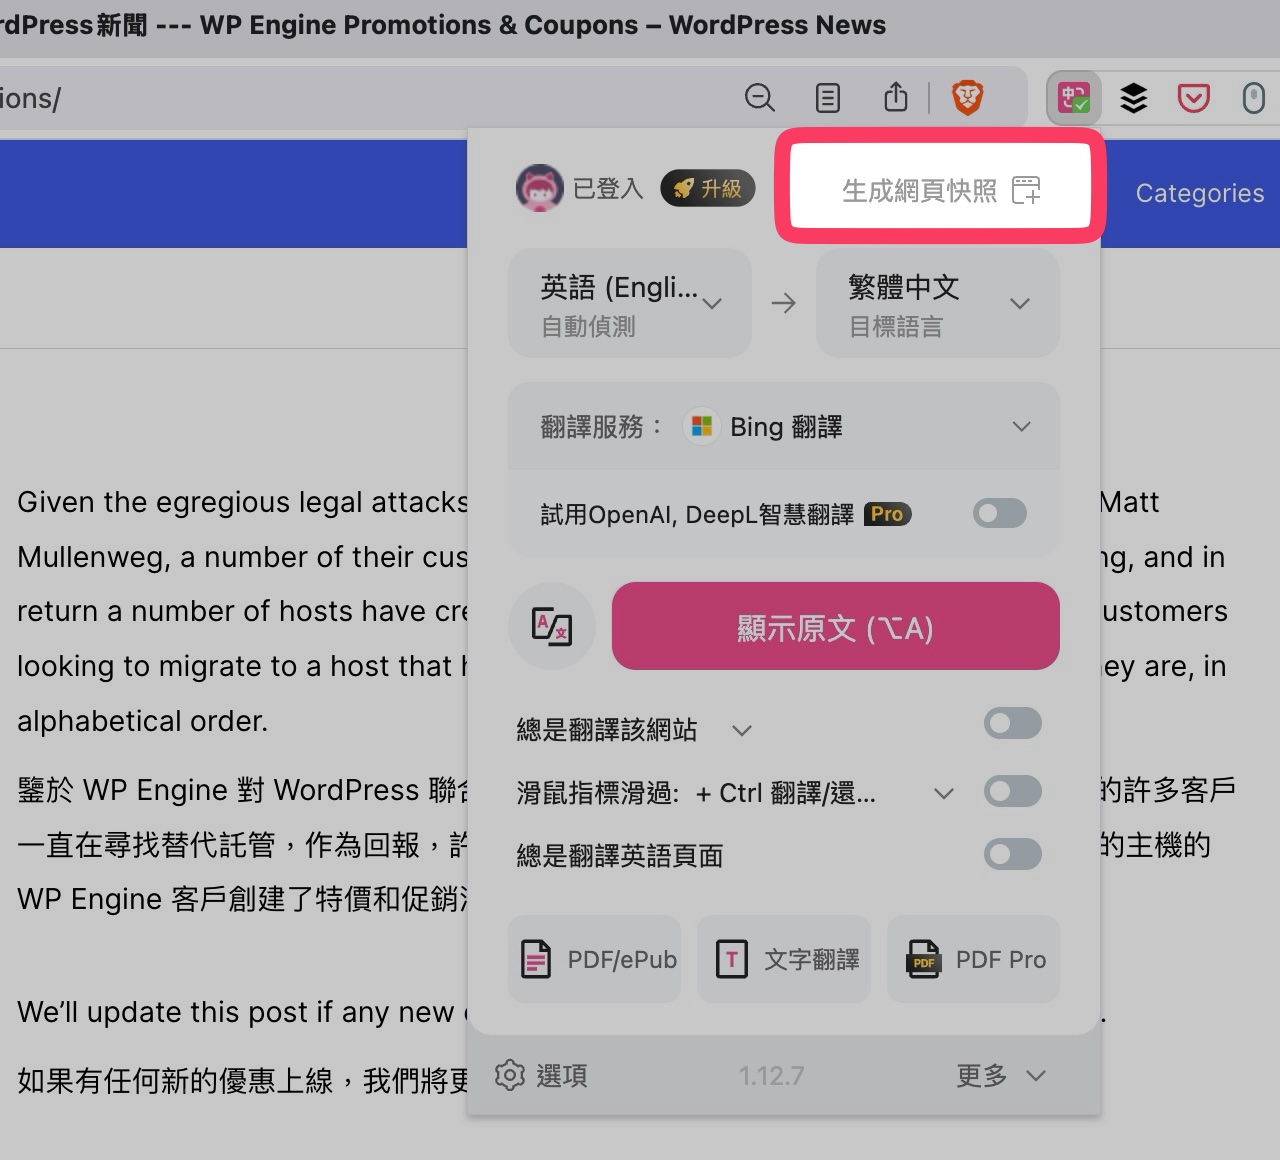Open 選項 settings gear
Viewport: 1280px width, 1160px height.
(541, 1076)
